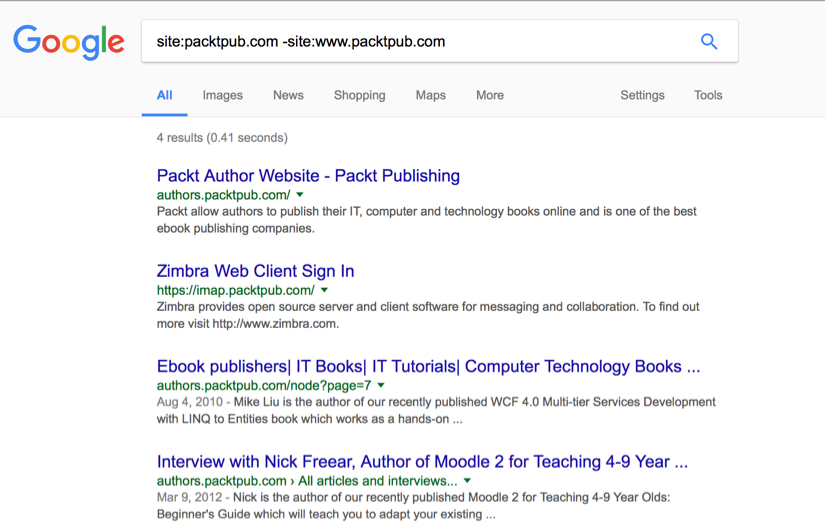This screenshot has width=825, height=530.
Task: Open Packt Author Website result link
Action: [308, 176]
